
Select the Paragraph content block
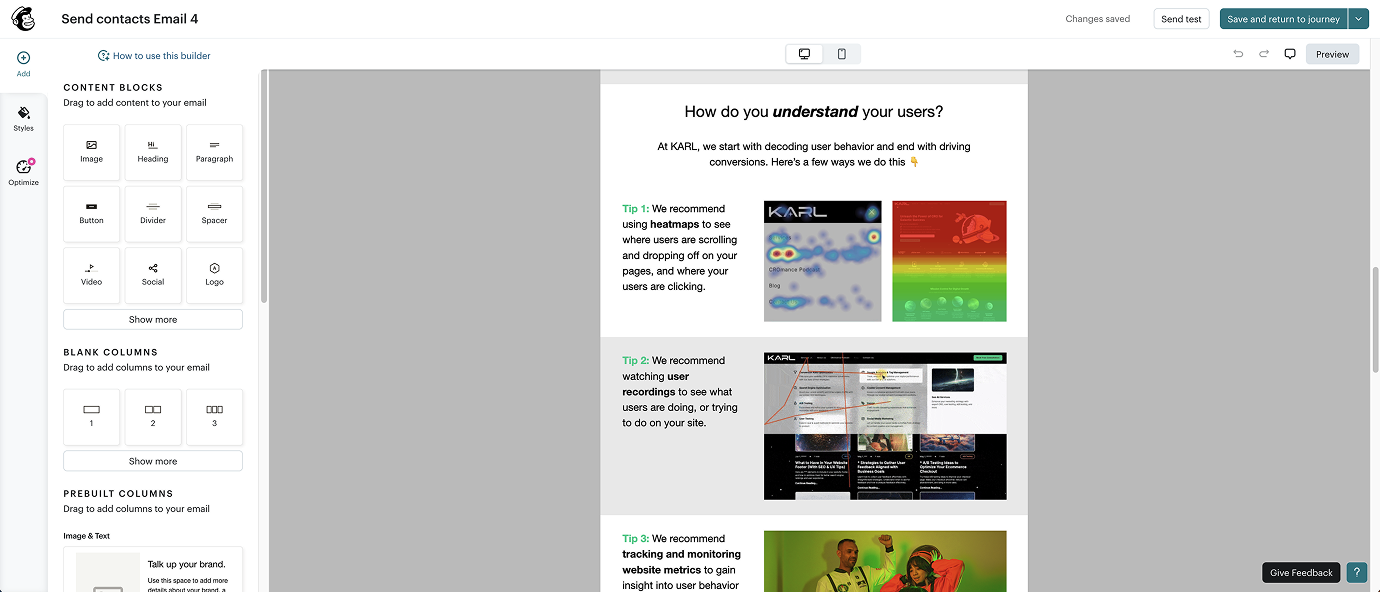(214, 152)
